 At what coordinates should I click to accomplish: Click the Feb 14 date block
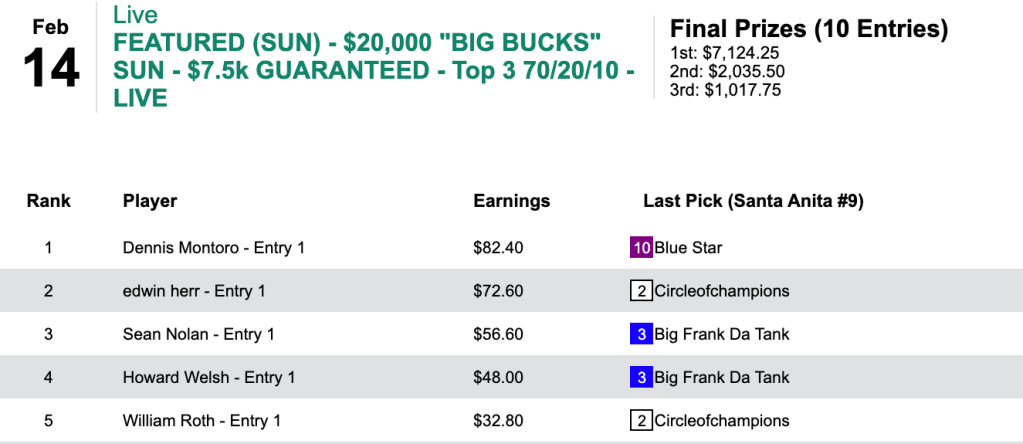50,55
